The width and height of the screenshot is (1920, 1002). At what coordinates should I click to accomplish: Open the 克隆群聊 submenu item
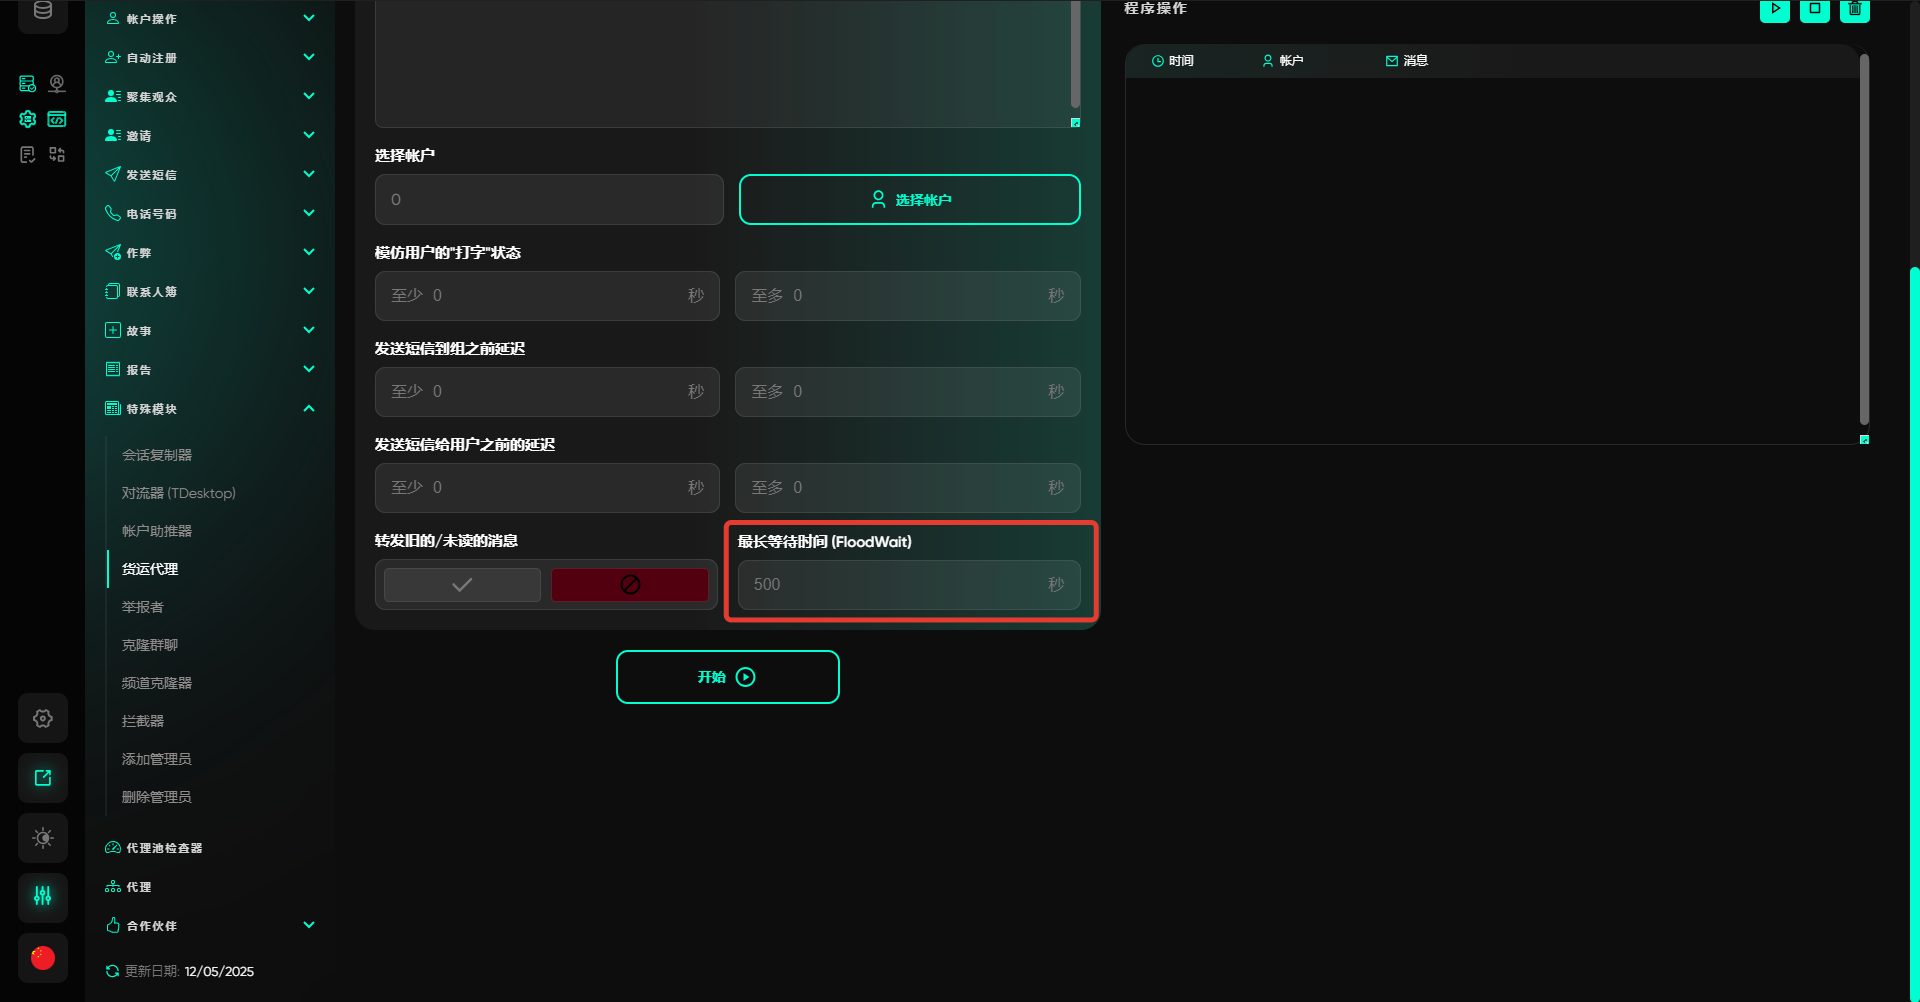[x=150, y=645]
